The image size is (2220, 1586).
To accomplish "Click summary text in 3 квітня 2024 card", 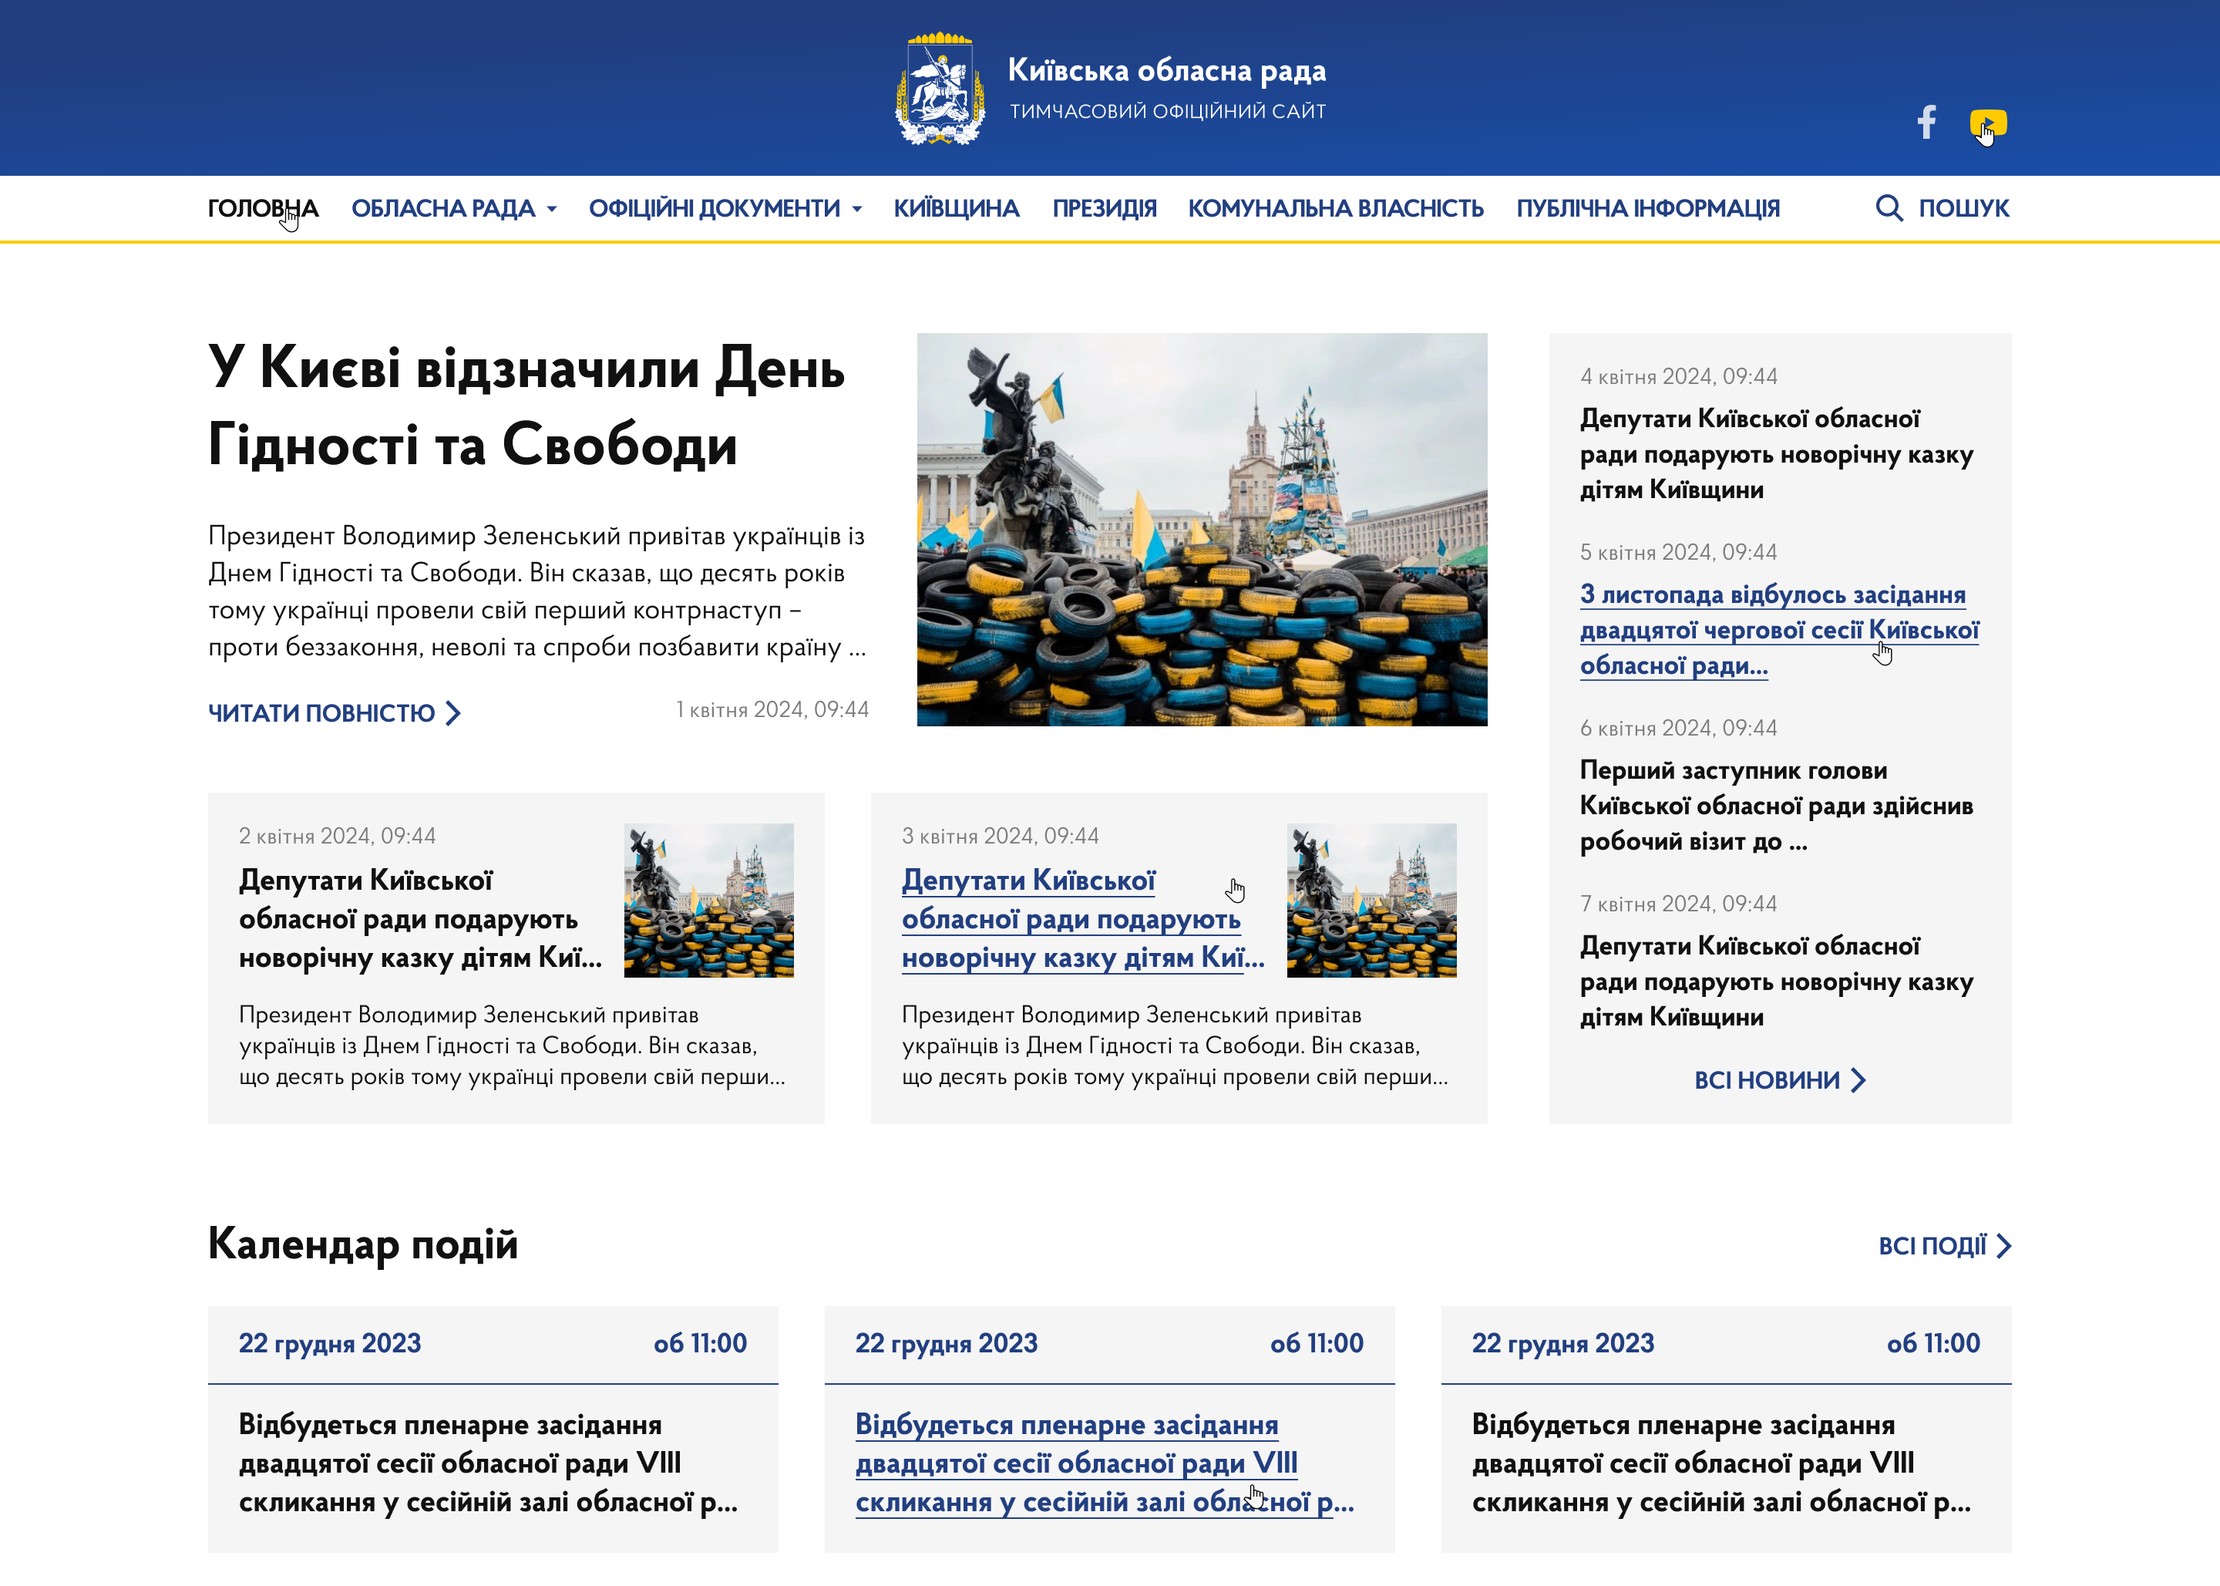I will pyautogui.click(x=1175, y=1046).
